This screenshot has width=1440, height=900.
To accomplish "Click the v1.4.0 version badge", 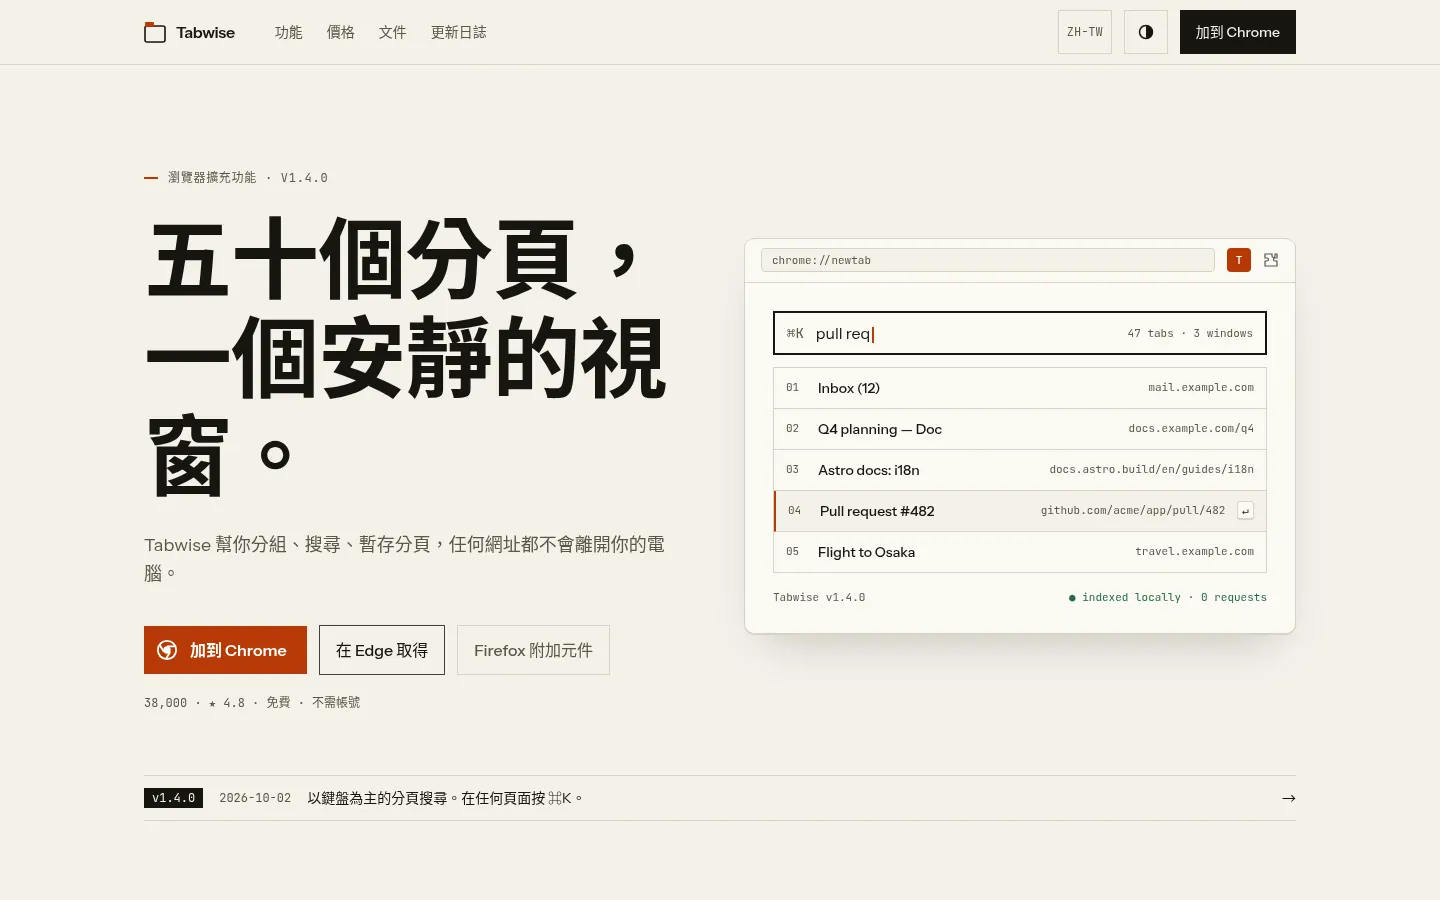I will point(174,798).
